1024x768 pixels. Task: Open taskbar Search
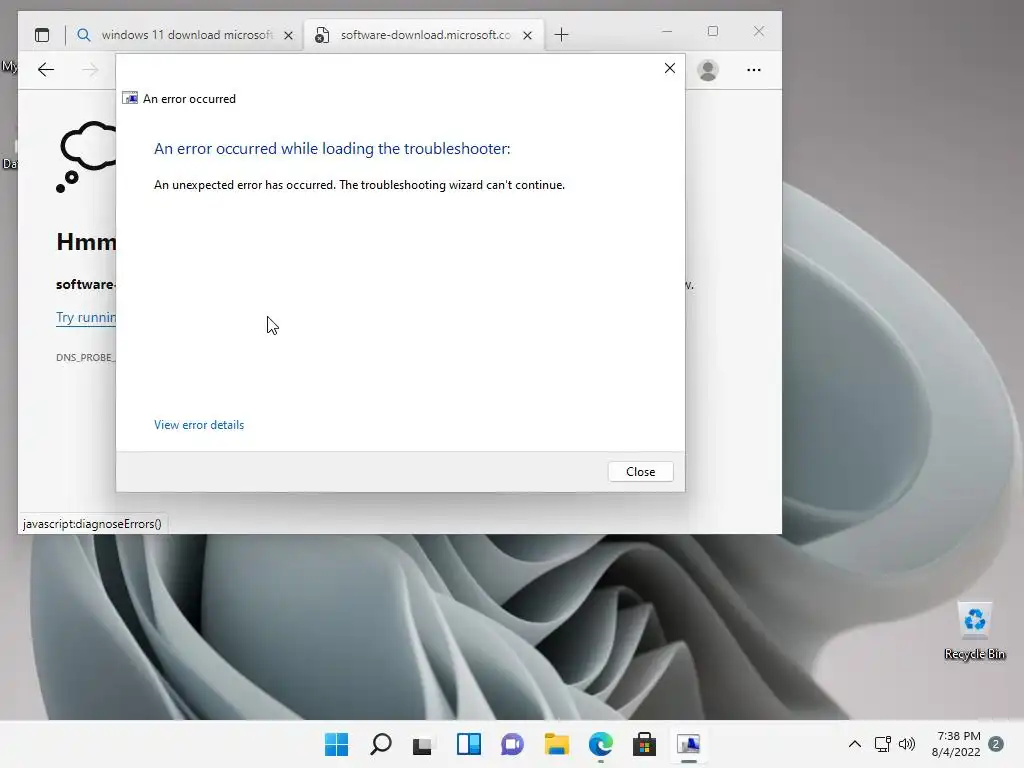(381, 744)
